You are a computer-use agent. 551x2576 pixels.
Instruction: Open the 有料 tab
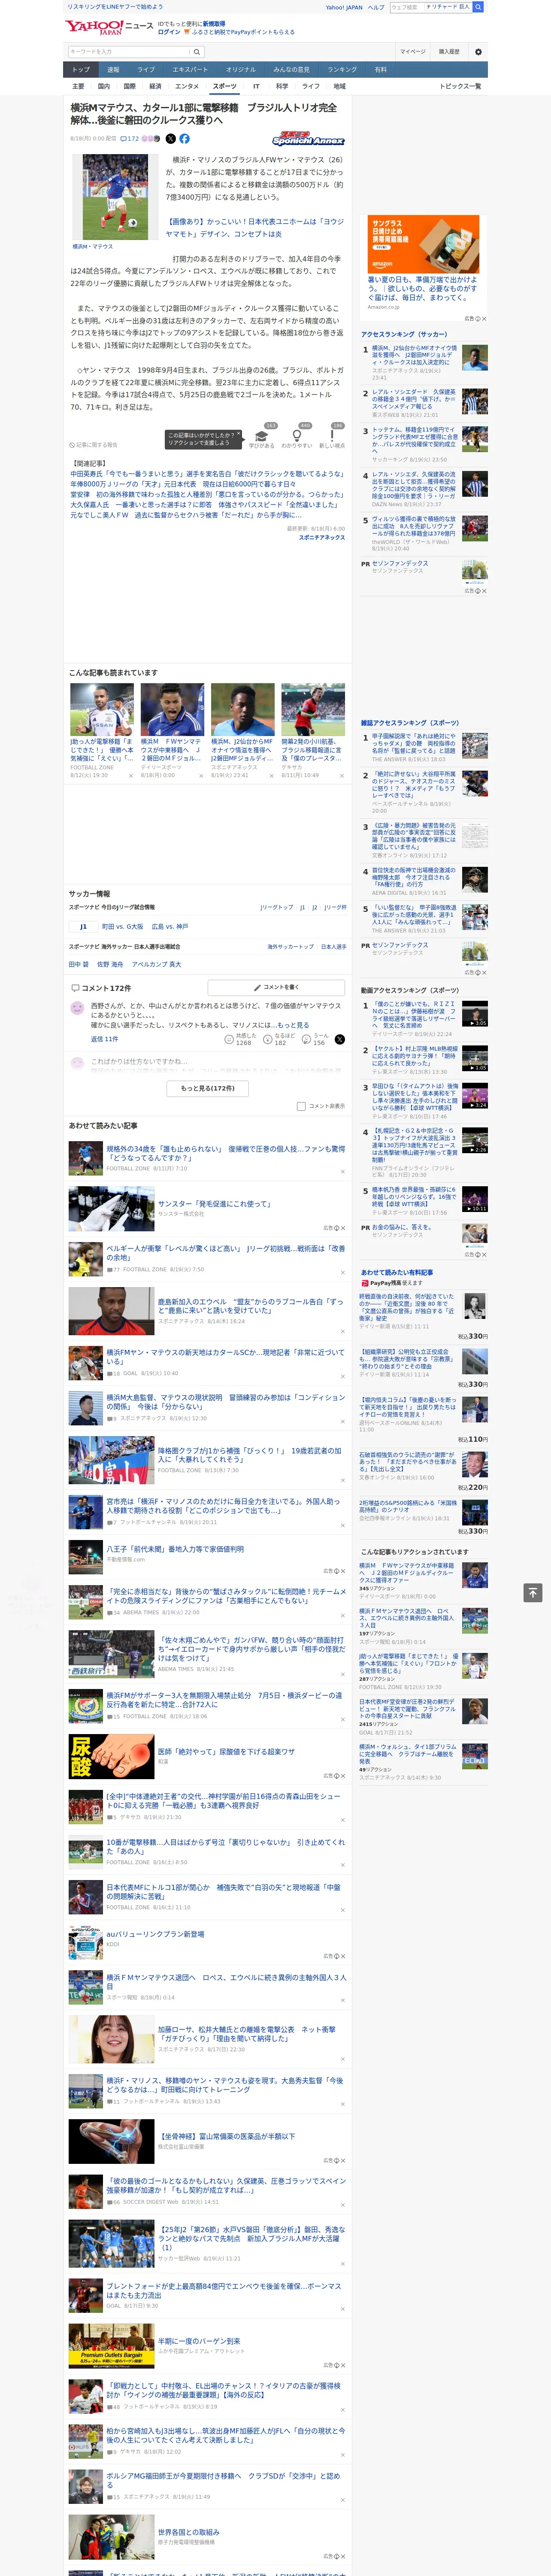point(380,69)
